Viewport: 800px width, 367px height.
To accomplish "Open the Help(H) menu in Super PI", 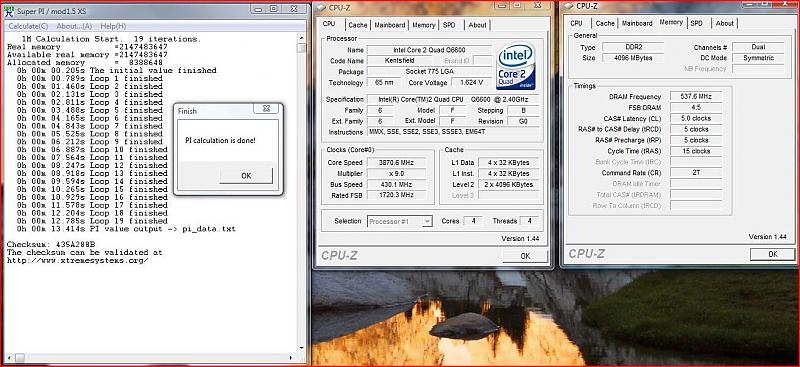I will coord(113,26).
